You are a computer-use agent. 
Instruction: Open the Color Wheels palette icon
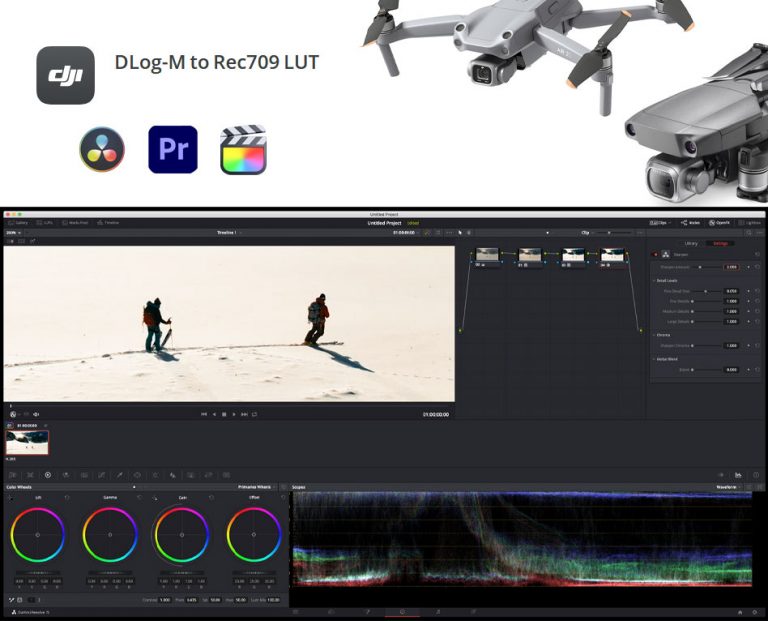[x=48, y=475]
